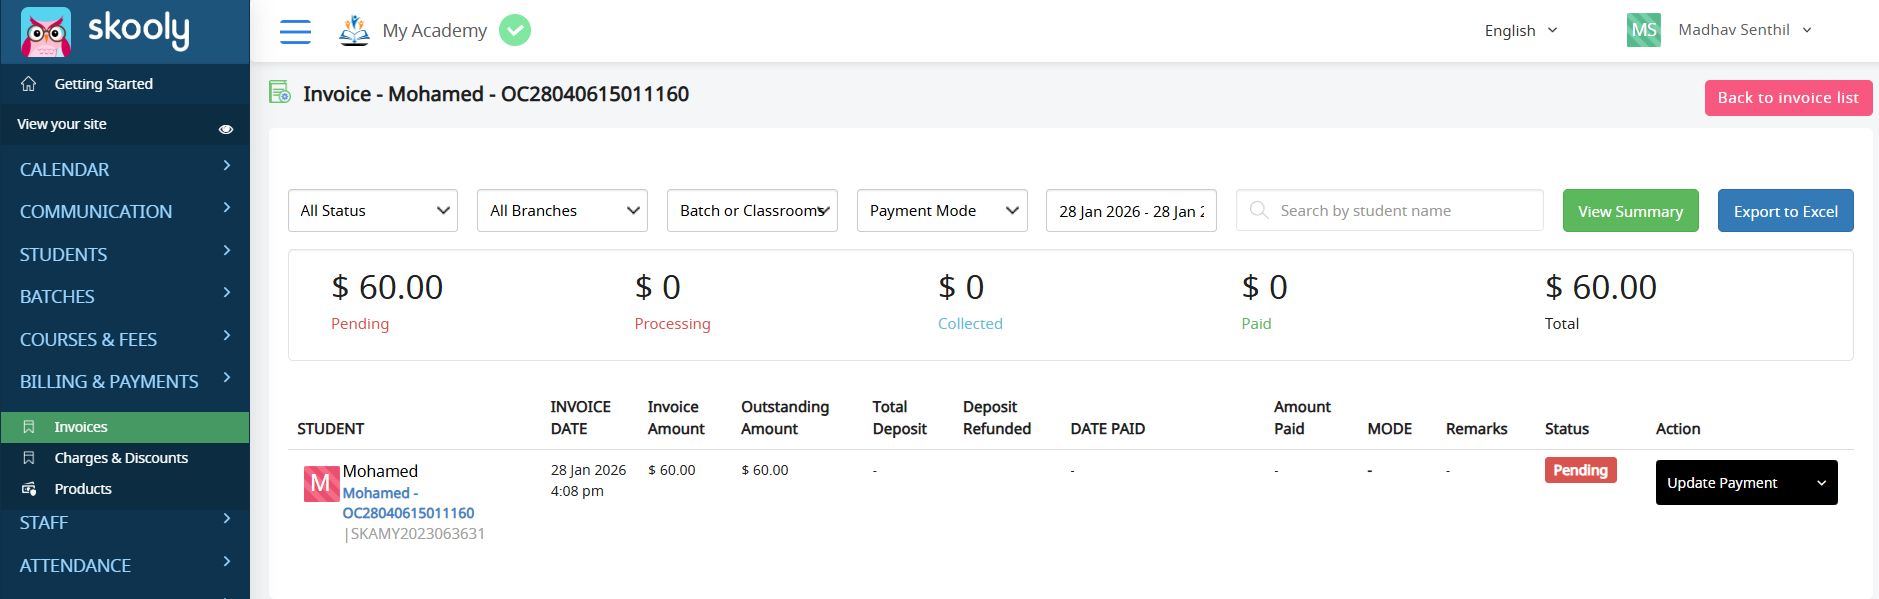Click the My Academy logo icon
The width and height of the screenshot is (1879, 599).
[354, 31]
